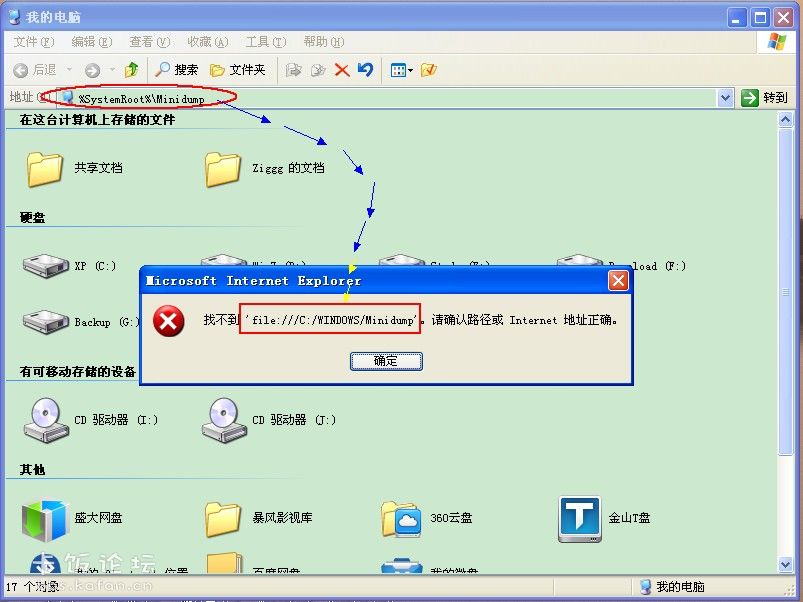Click 确定 in the error dialog
The width and height of the screenshot is (803, 602).
tap(386, 361)
